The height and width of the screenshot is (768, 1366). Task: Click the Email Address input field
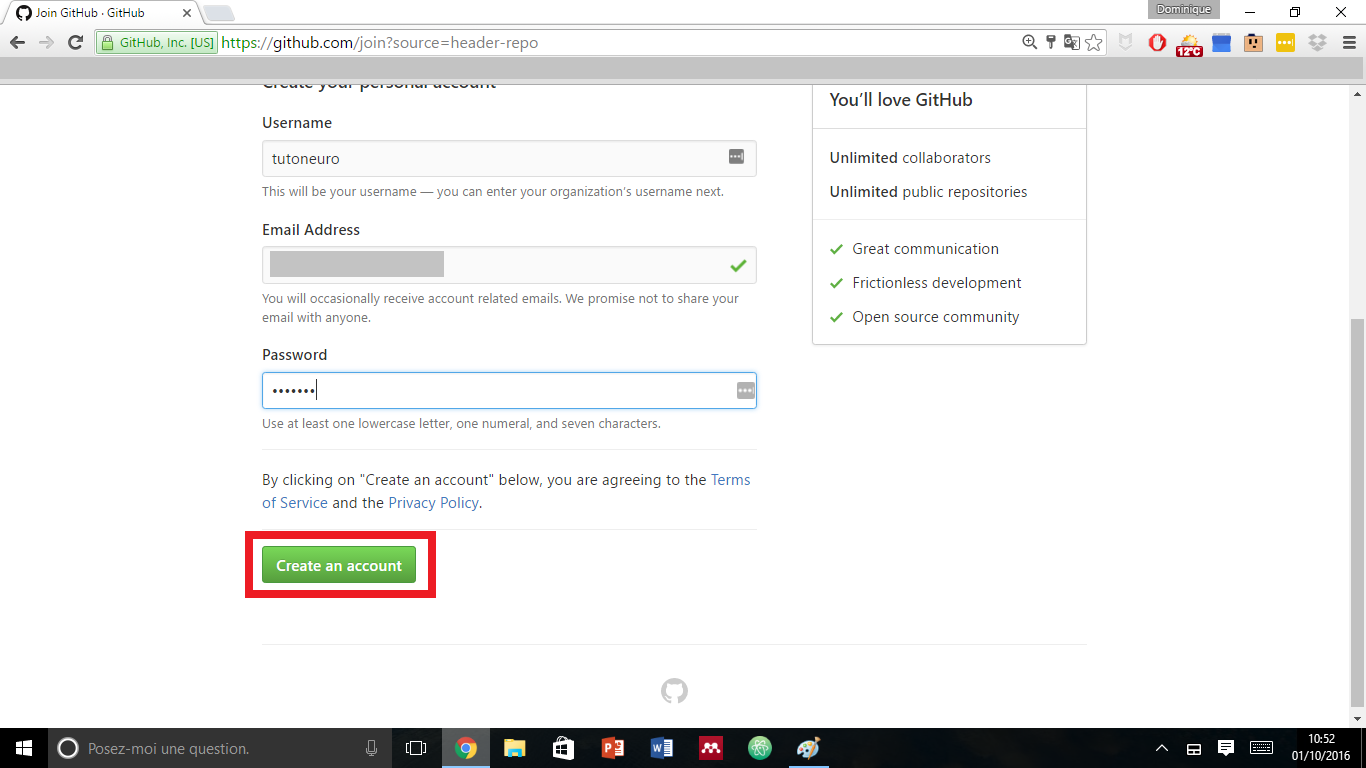[x=509, y=265]
